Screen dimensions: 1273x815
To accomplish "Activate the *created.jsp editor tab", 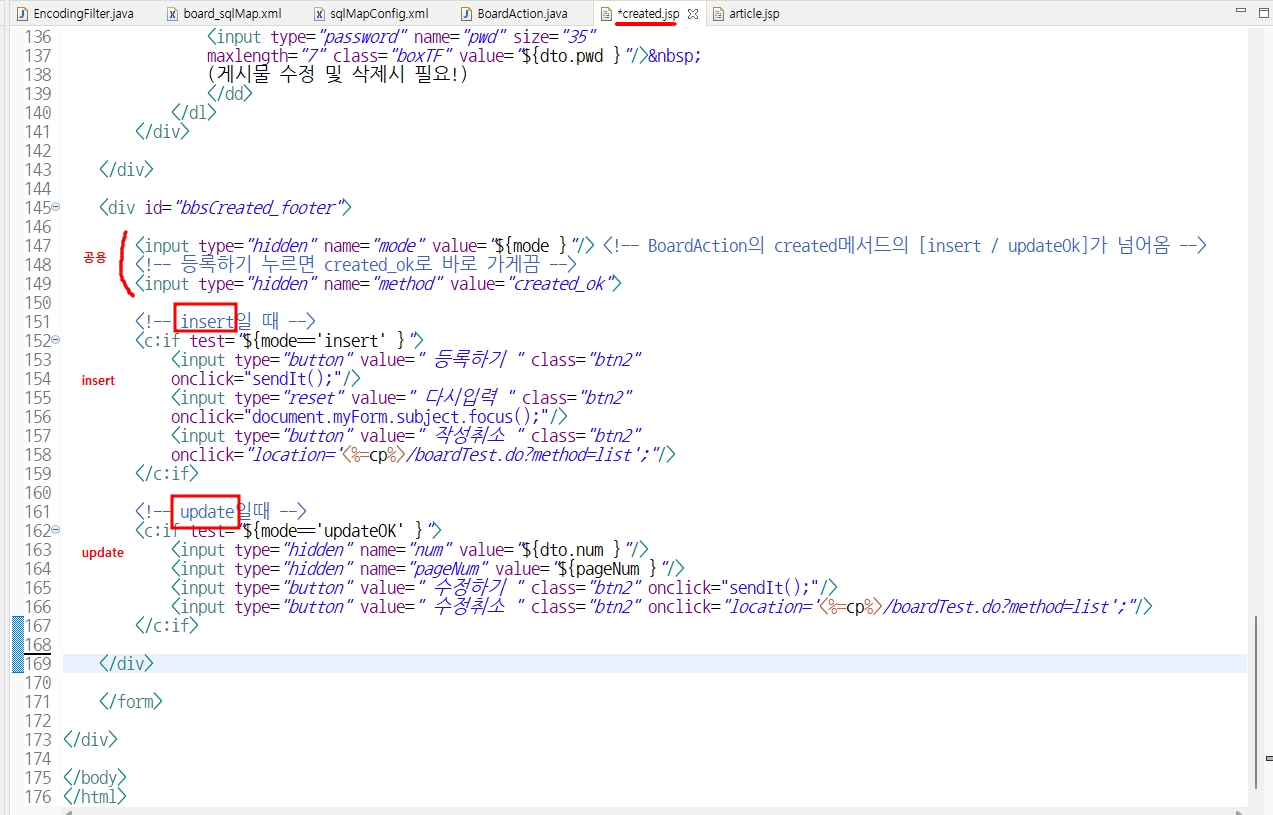I will pos(648,14).
